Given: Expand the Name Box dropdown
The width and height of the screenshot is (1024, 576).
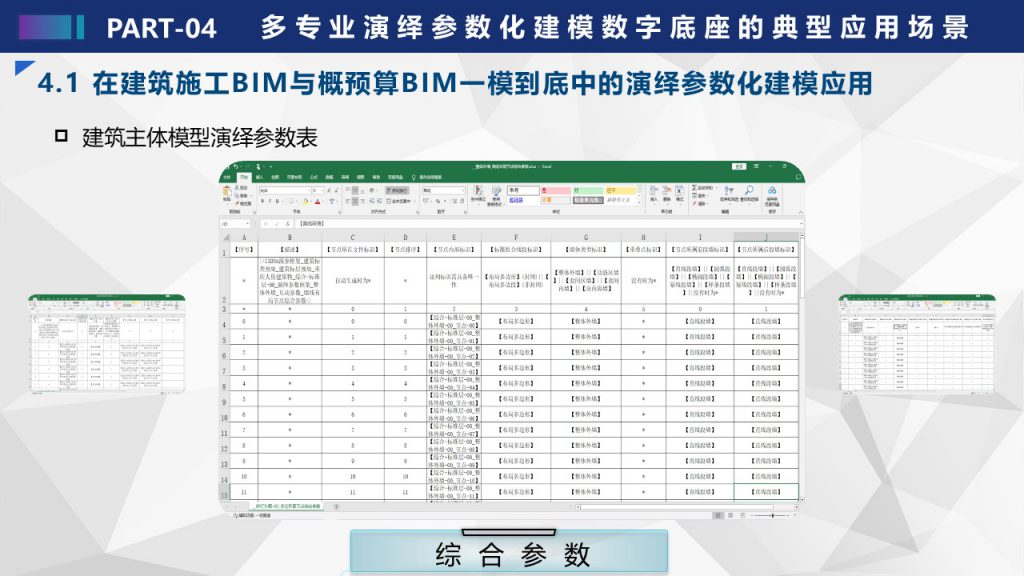Looking at the screenshot, I should pos(248,224).
